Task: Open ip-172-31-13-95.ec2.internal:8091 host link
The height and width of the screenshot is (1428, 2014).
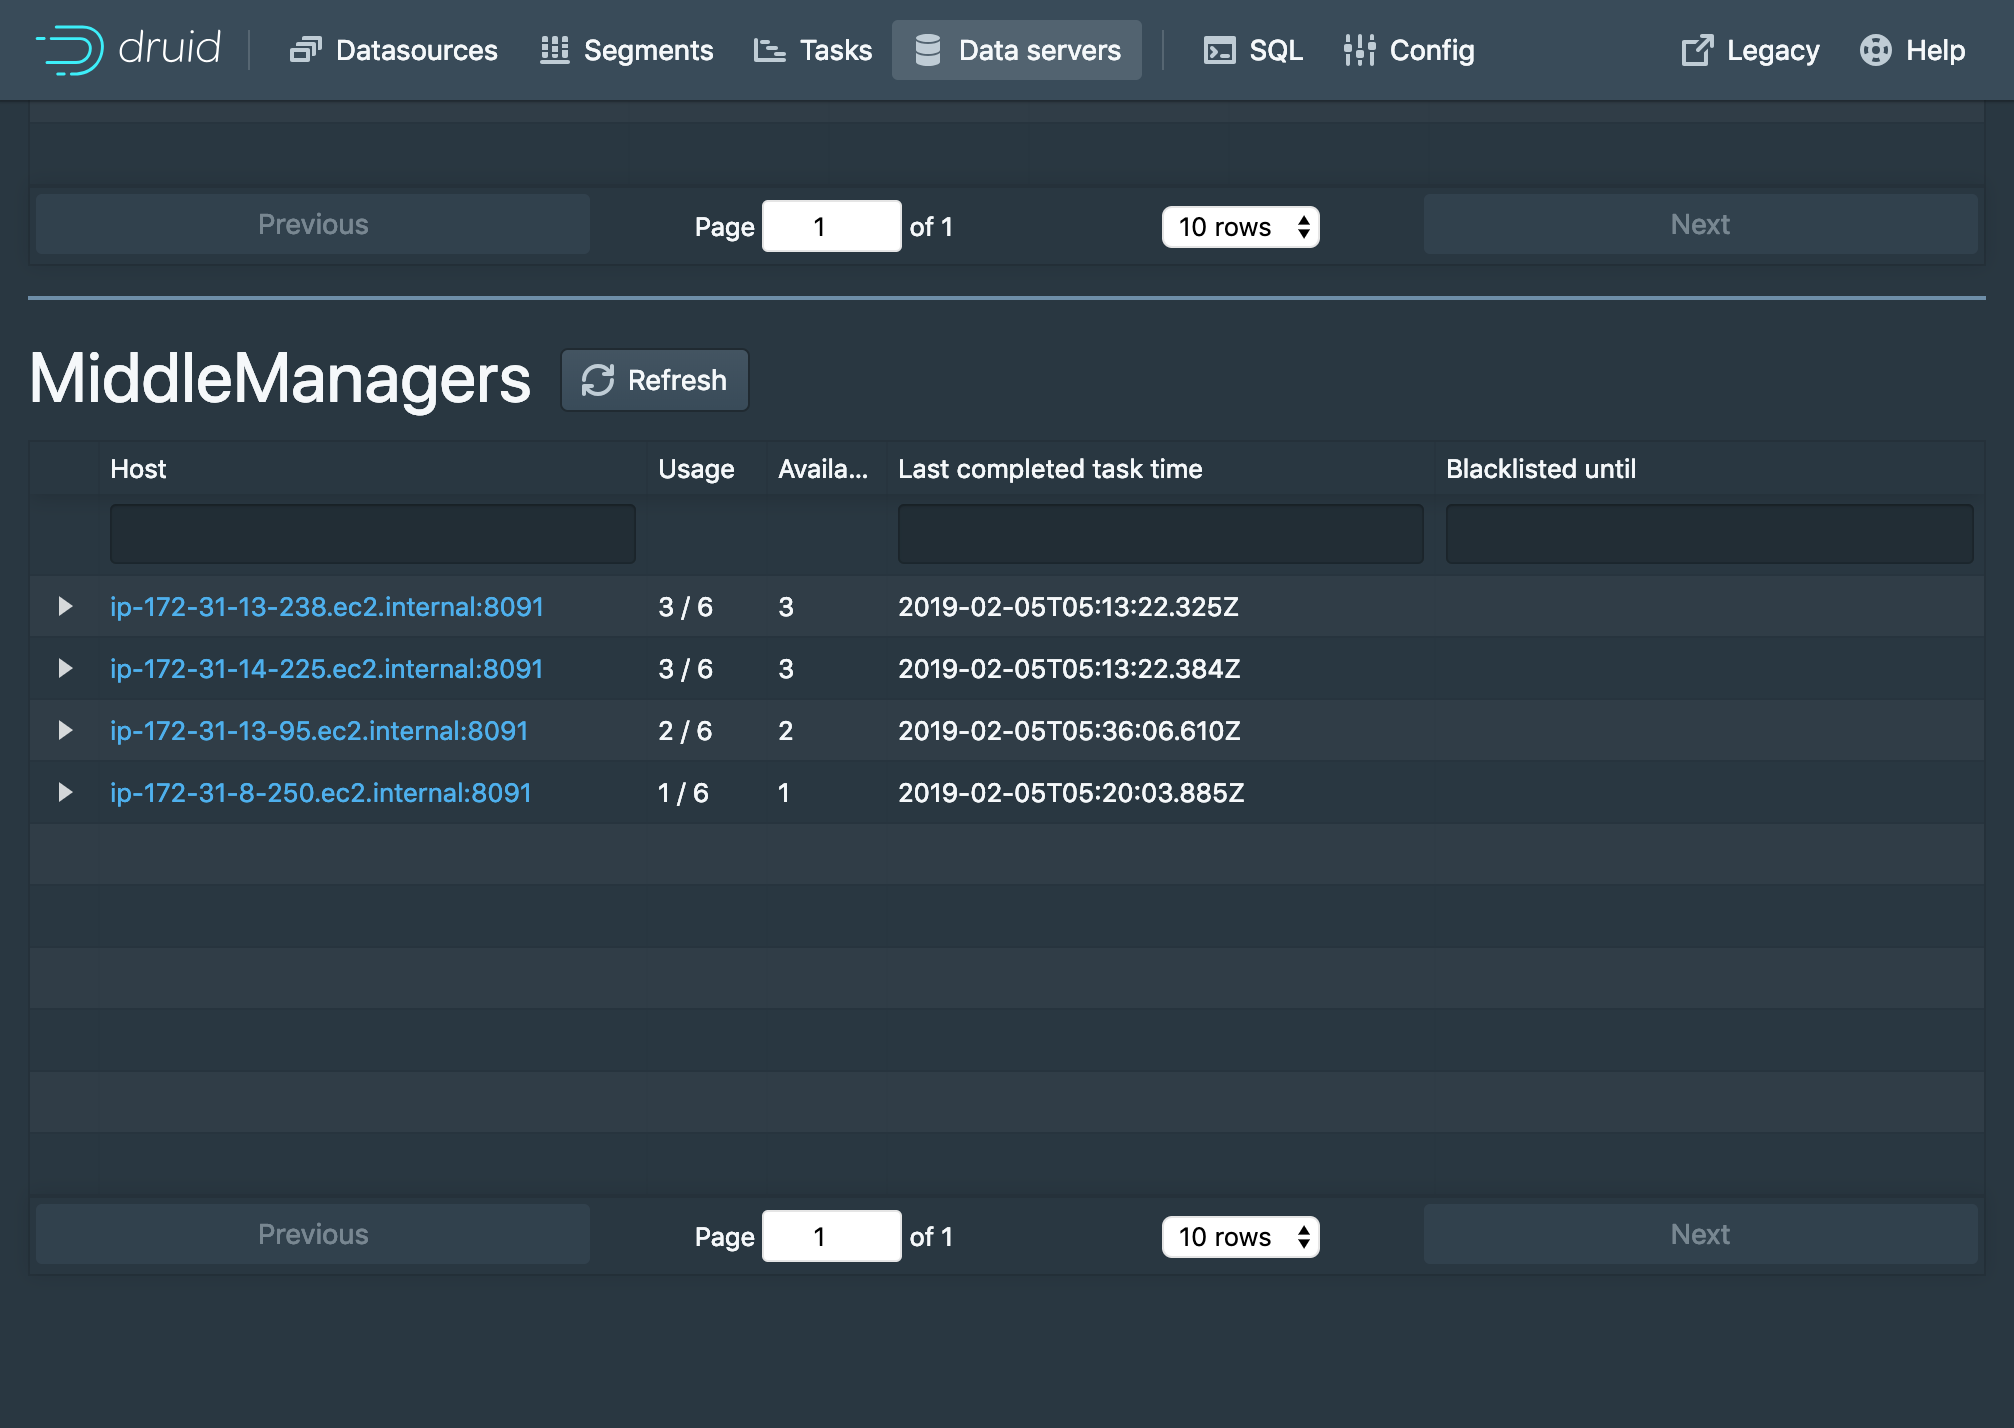Action: tap(319, 731)
